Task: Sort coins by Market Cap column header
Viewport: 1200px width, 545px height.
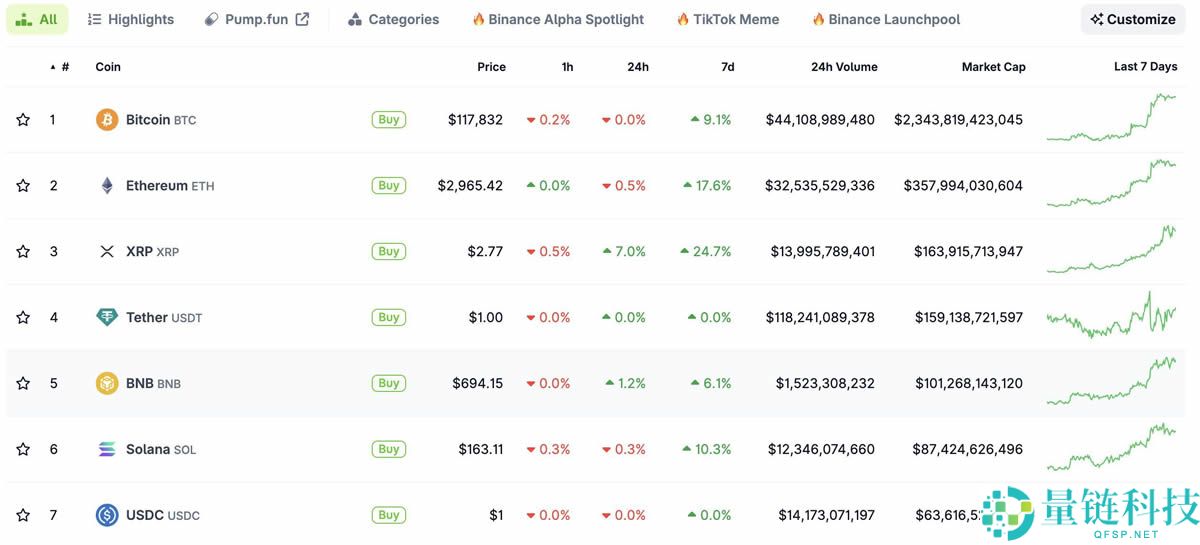Action: (x=993, y=67)
